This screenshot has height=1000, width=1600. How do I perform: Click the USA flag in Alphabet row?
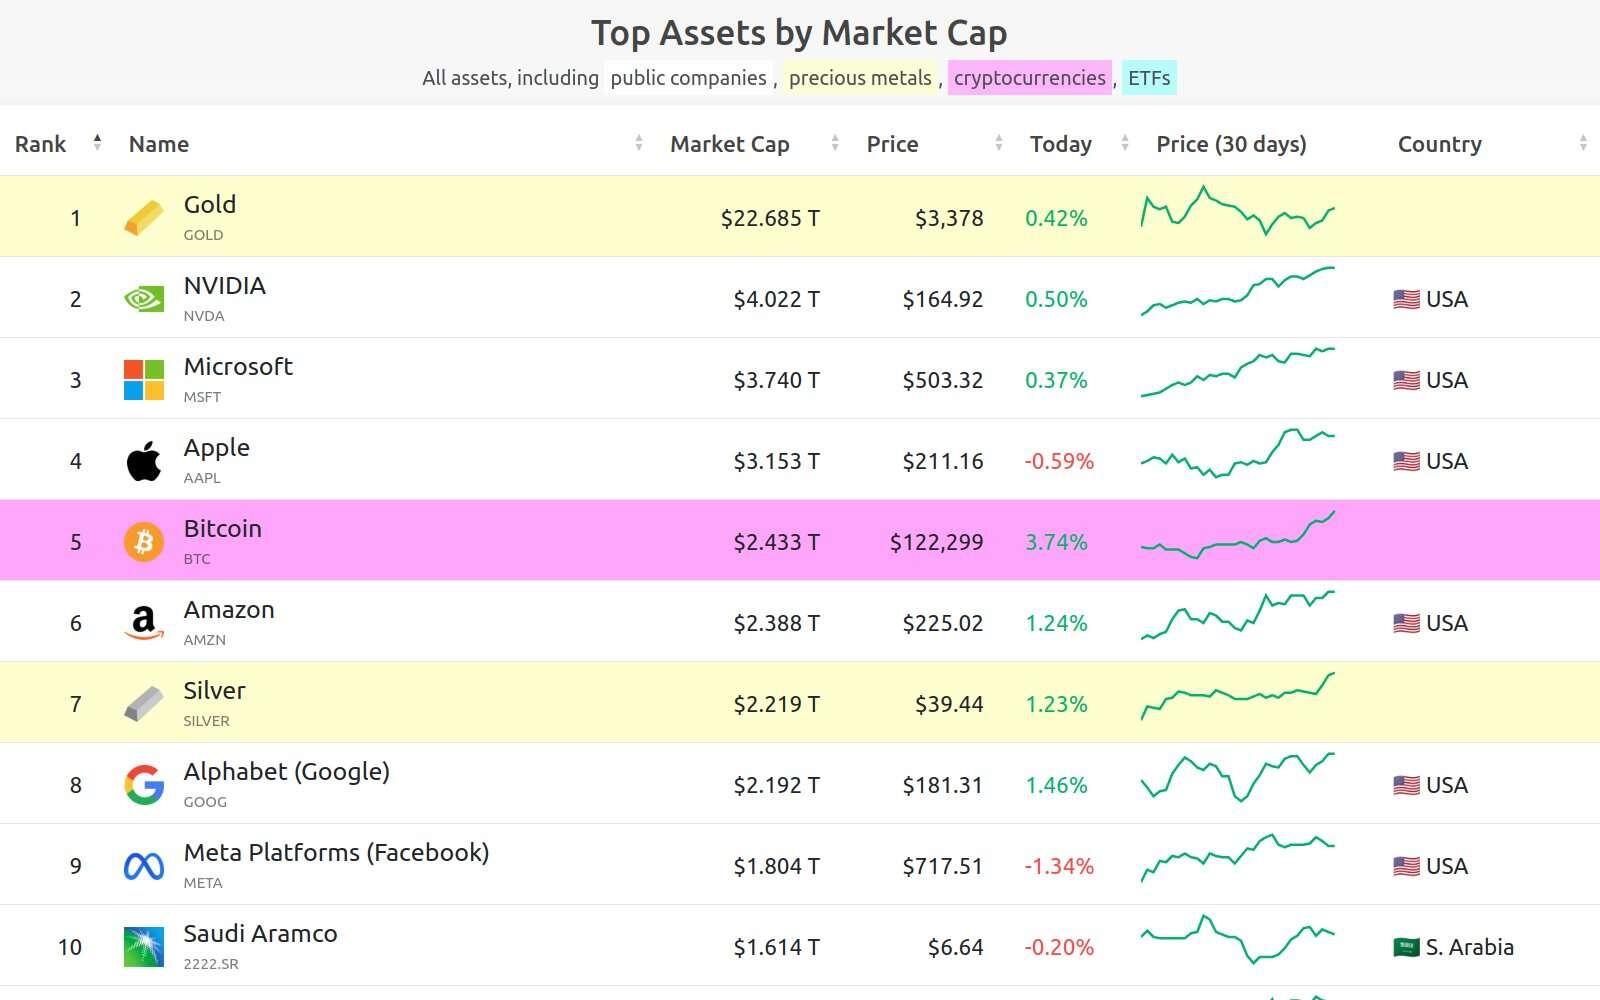[1406, 785]
